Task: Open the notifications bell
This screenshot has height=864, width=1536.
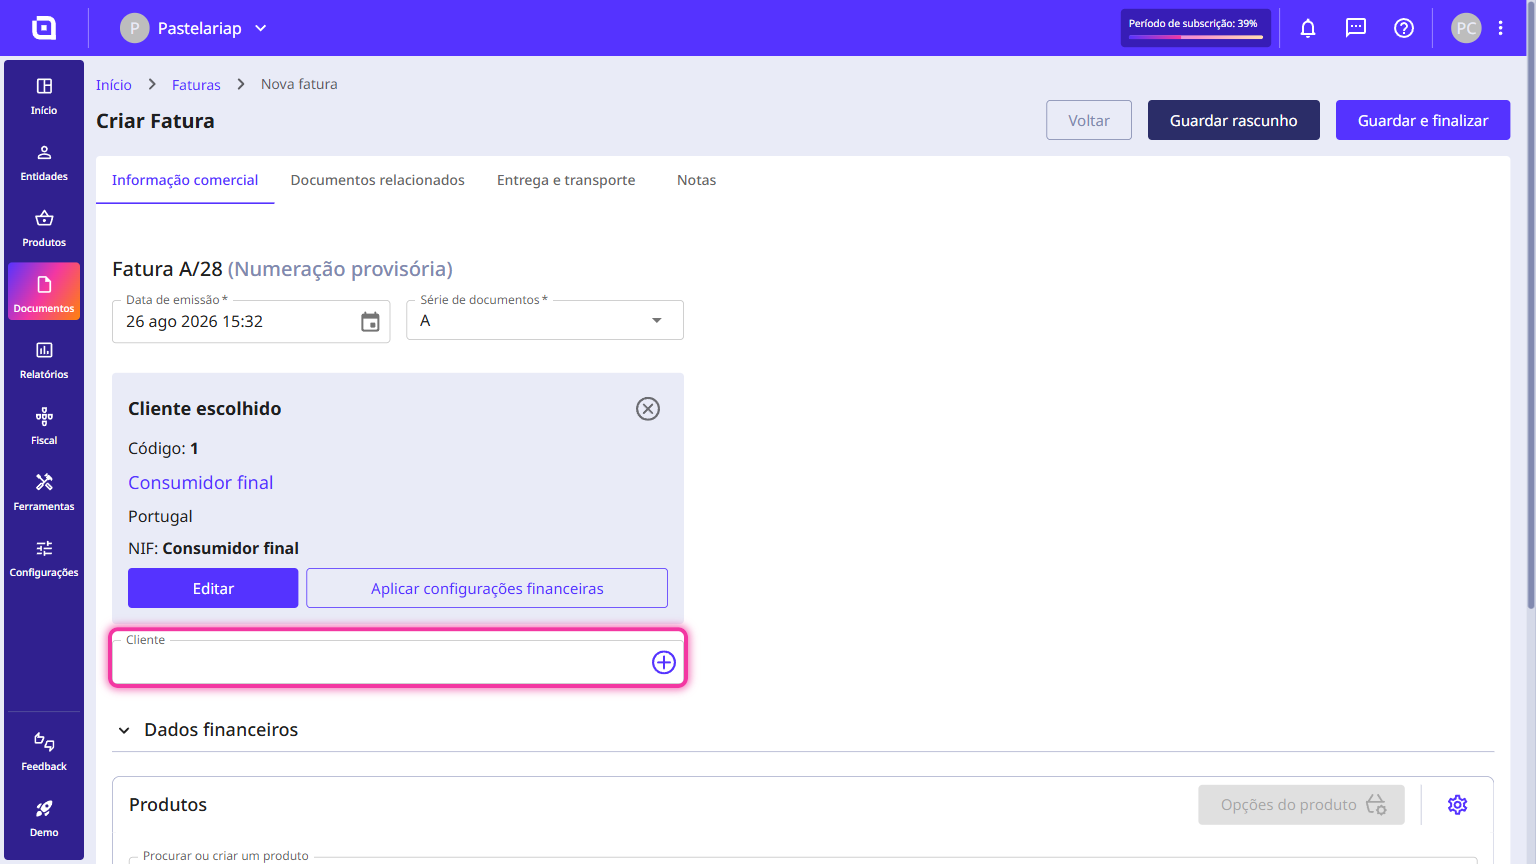Action: click(1308, 28)
